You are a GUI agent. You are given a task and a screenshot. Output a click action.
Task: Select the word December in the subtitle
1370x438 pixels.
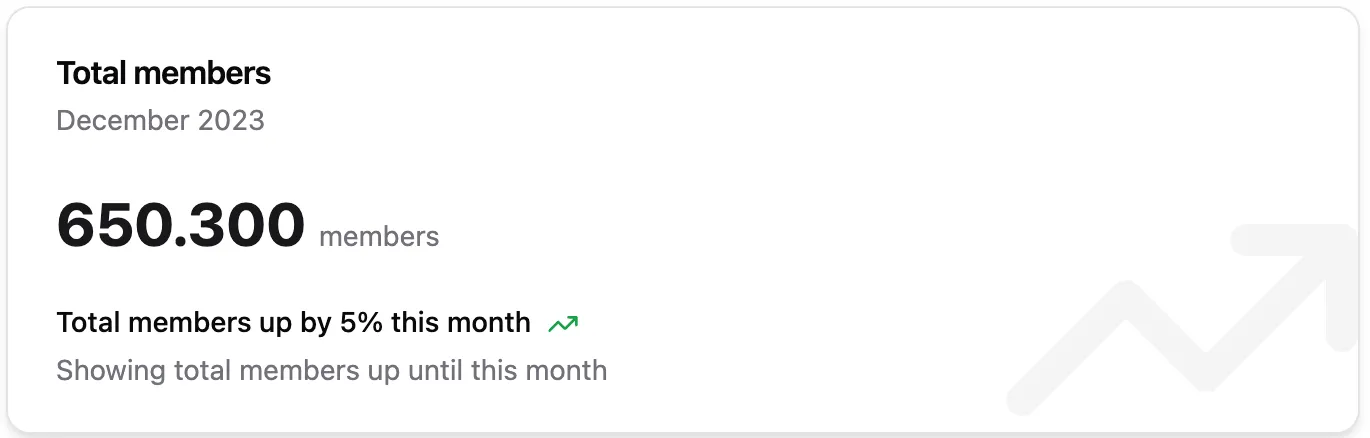pos(123,121)
